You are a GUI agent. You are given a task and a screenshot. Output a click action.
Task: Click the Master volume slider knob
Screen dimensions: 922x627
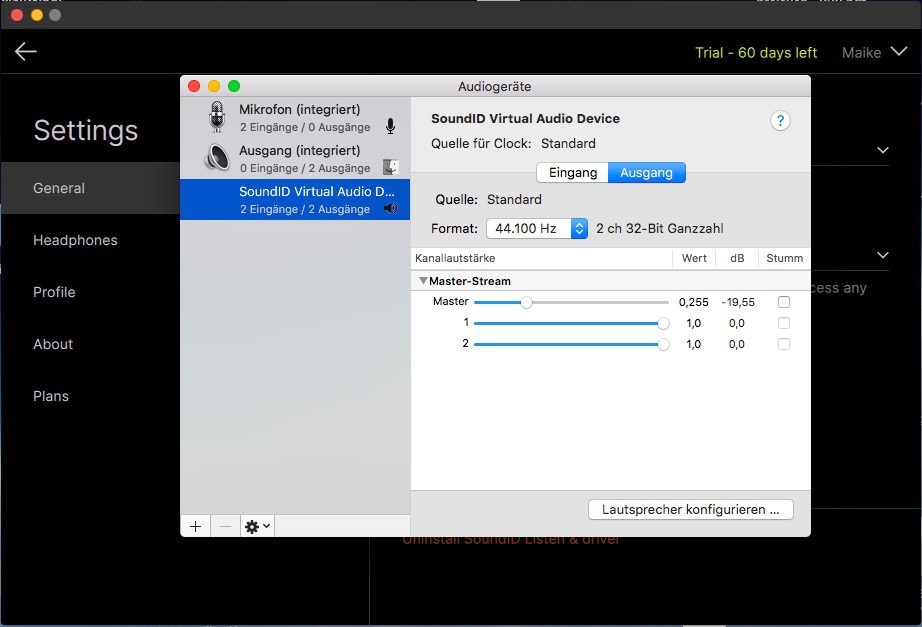(526, 302)
